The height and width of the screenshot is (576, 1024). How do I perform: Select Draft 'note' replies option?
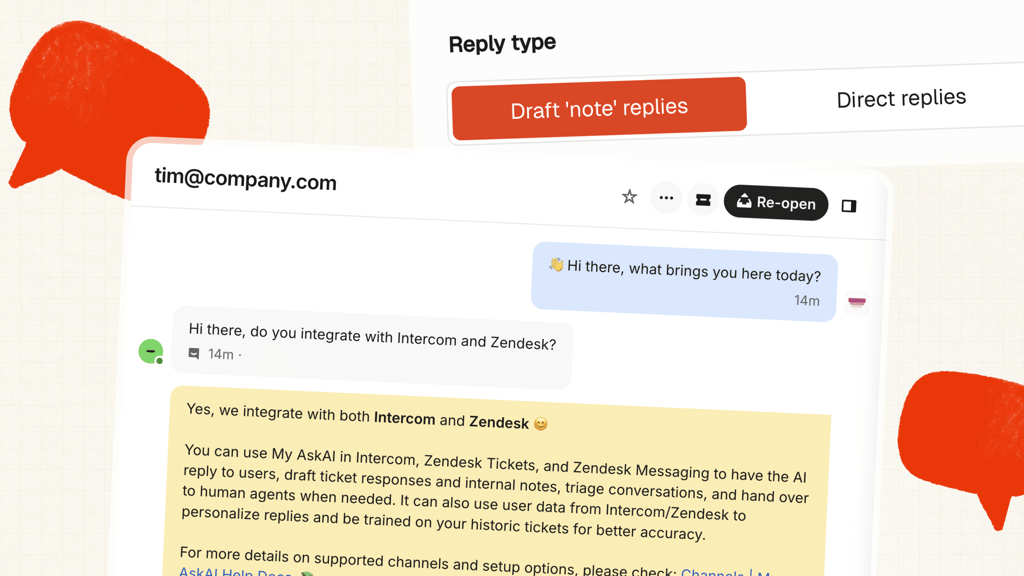(x=599, y=108)
